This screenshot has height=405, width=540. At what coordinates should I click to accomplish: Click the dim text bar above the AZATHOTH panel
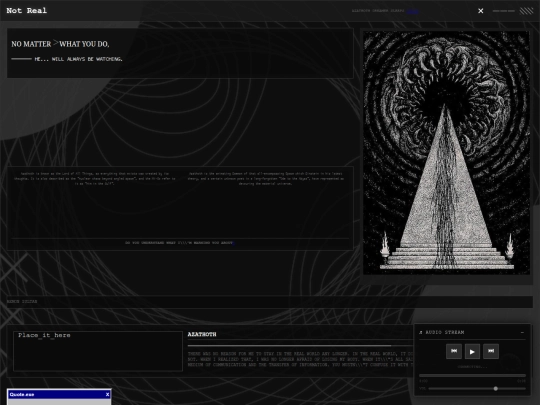pyautogui.click(x=270, y=302)
